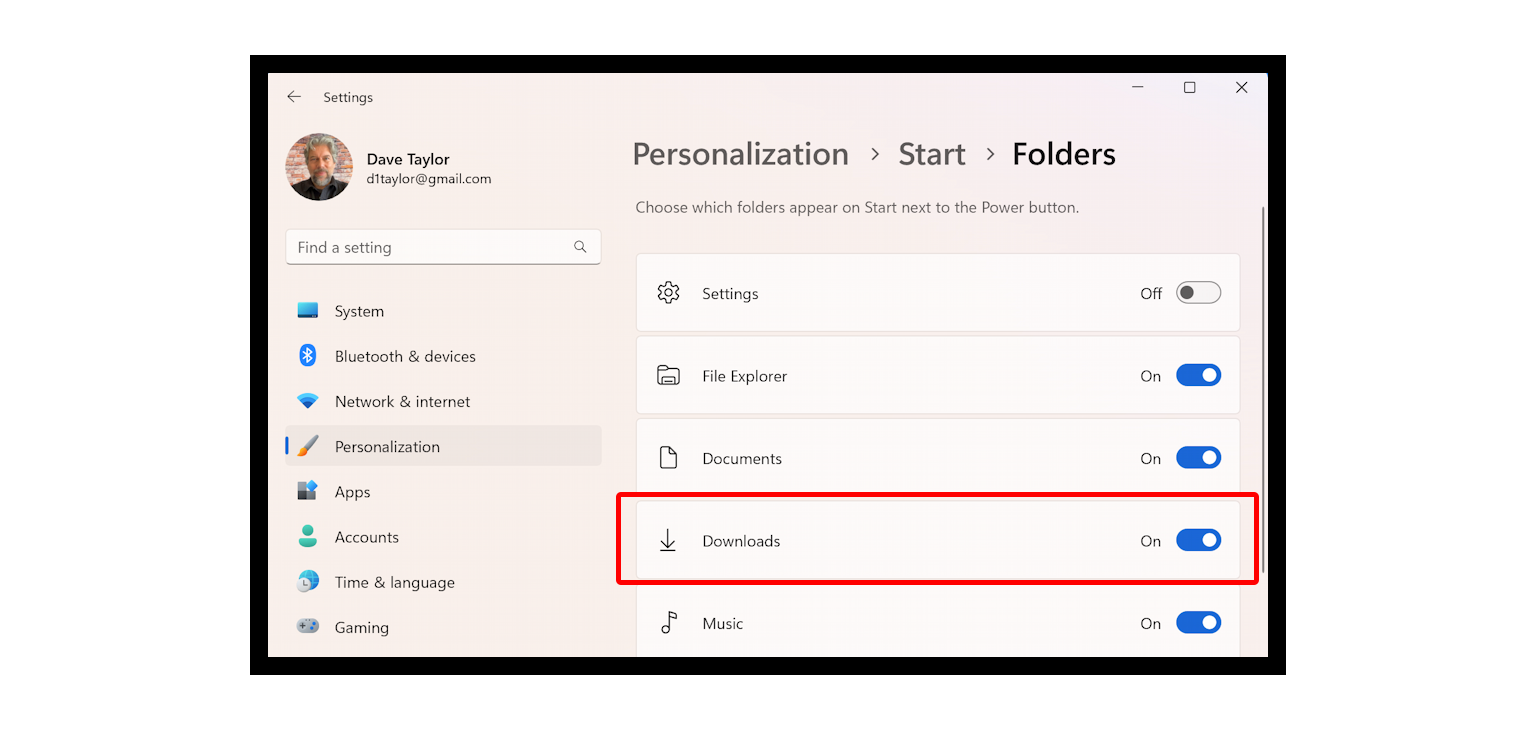Click the Documents page icon
The image size is (1536, 730).
click(669, 457)
